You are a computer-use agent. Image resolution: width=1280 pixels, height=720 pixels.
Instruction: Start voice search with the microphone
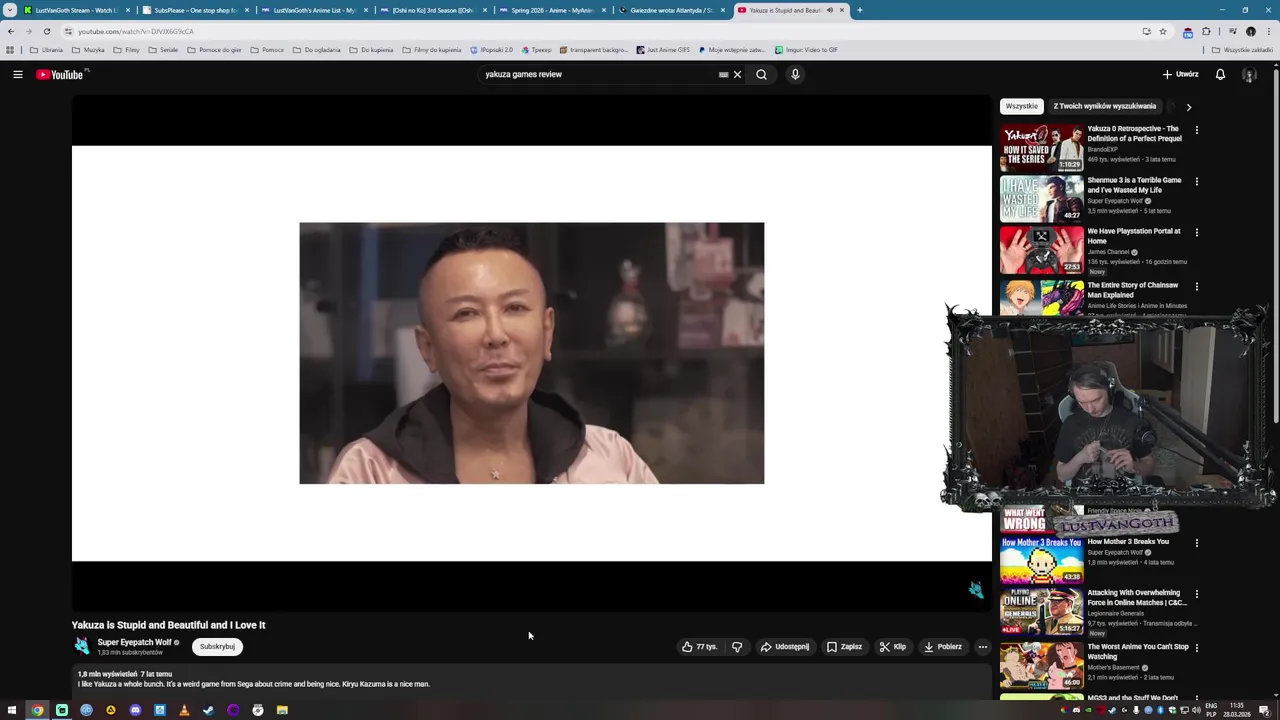click(795, 74)
